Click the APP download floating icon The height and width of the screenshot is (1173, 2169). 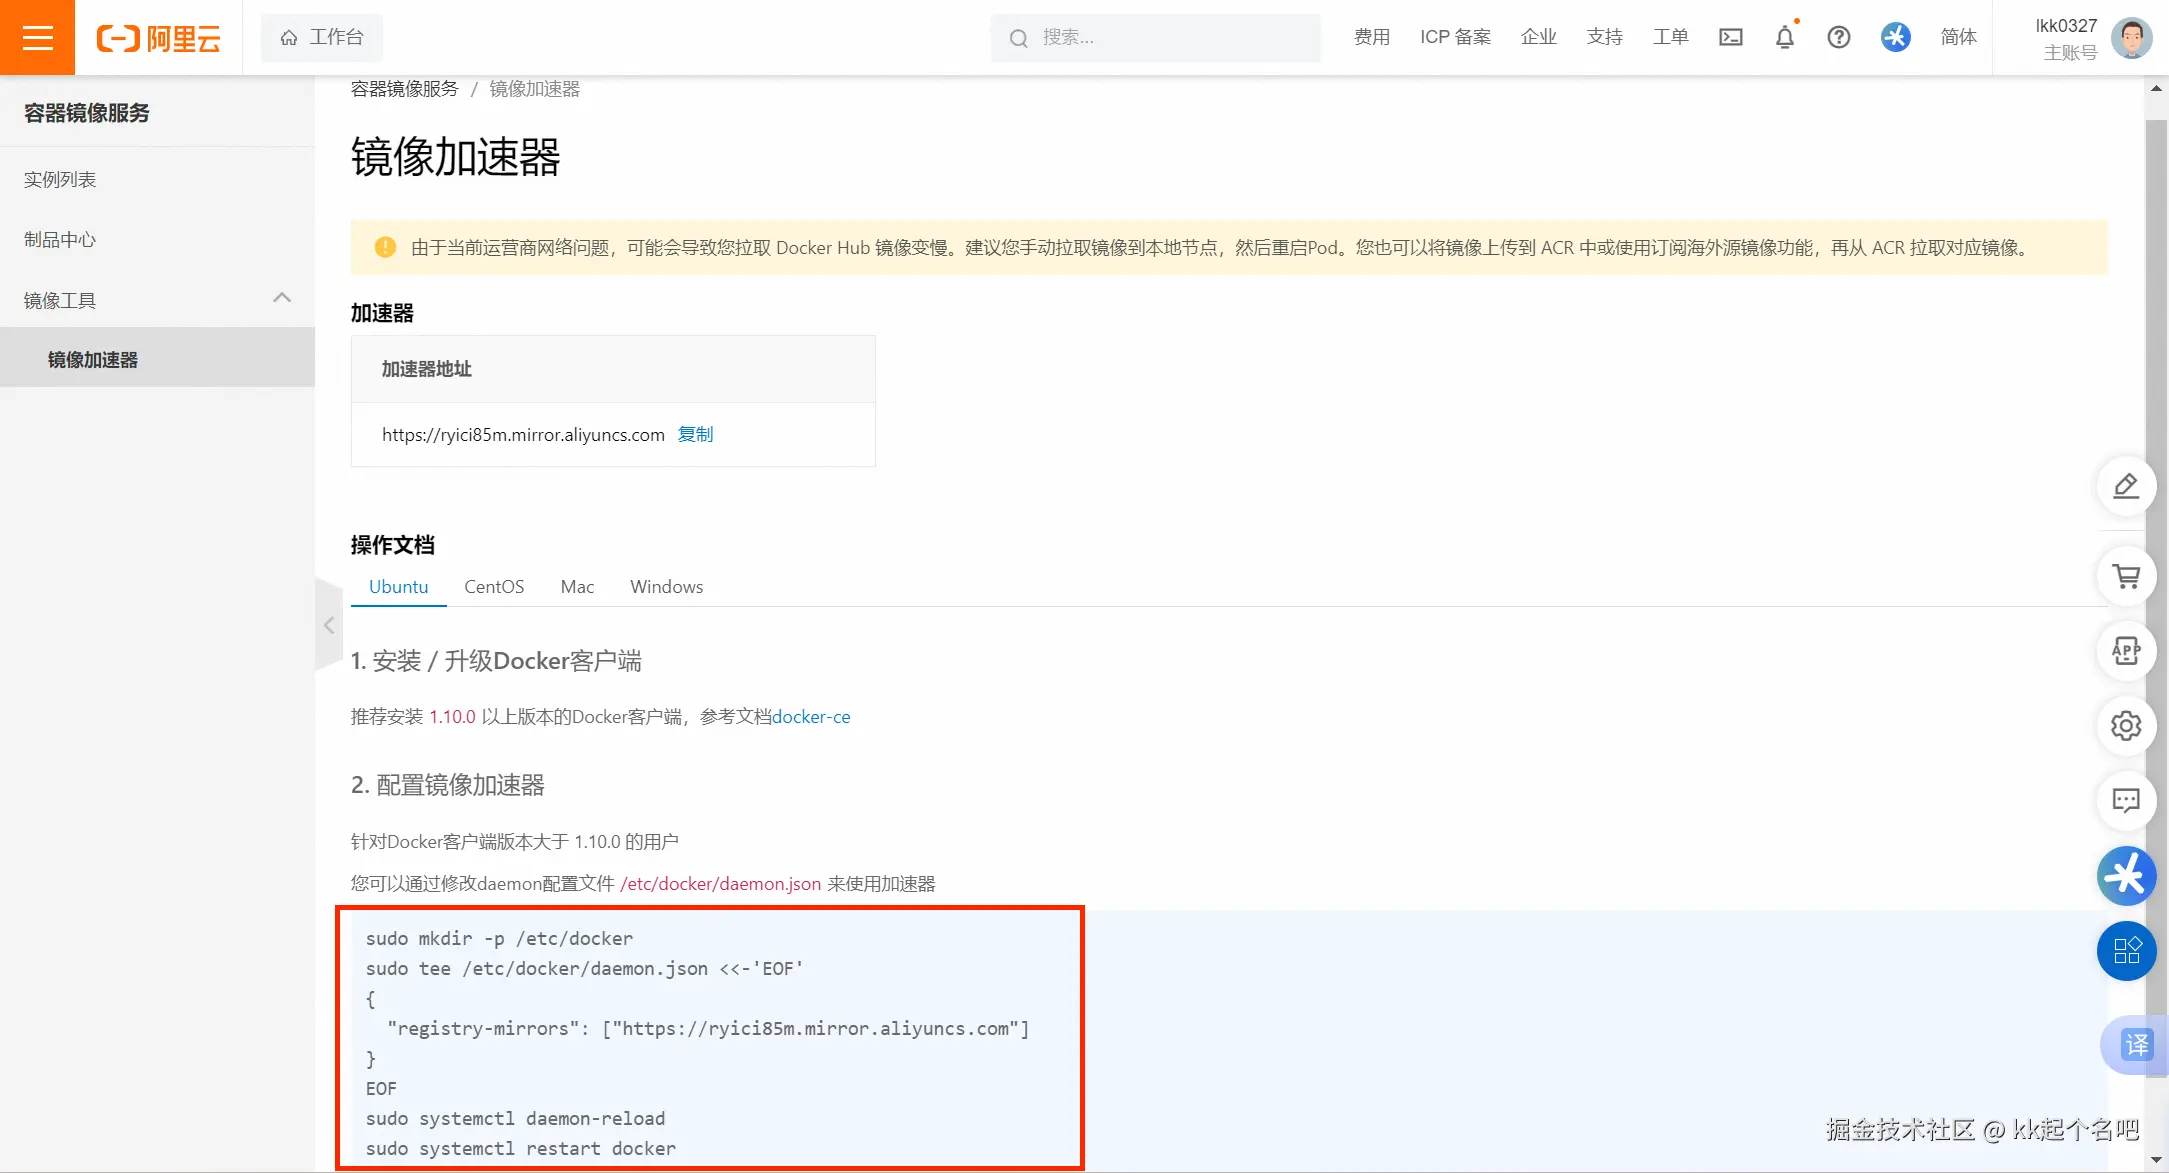[x=2126, y=651]
